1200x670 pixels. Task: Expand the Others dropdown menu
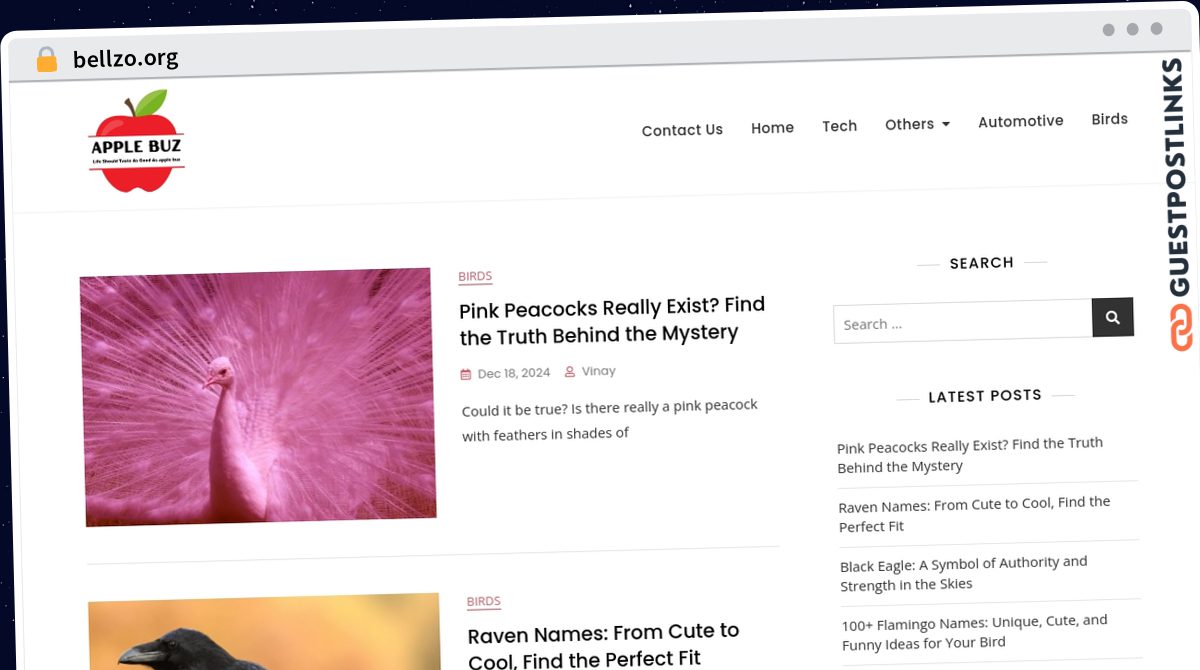point(917,124)
